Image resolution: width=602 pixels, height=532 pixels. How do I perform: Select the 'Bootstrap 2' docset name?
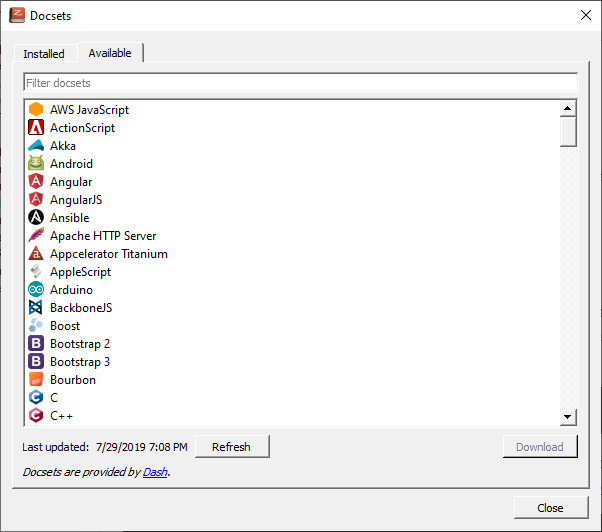80,344
